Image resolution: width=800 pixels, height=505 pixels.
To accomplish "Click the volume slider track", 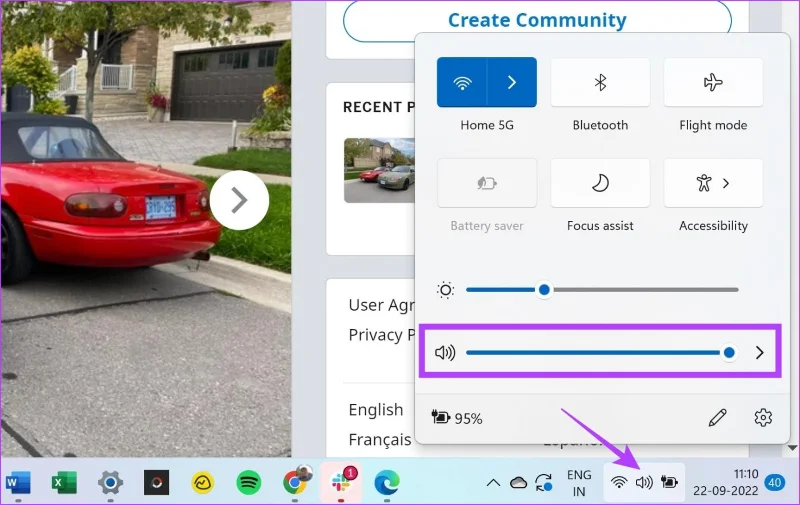I will pyautogui.click(x=601, y=352).
